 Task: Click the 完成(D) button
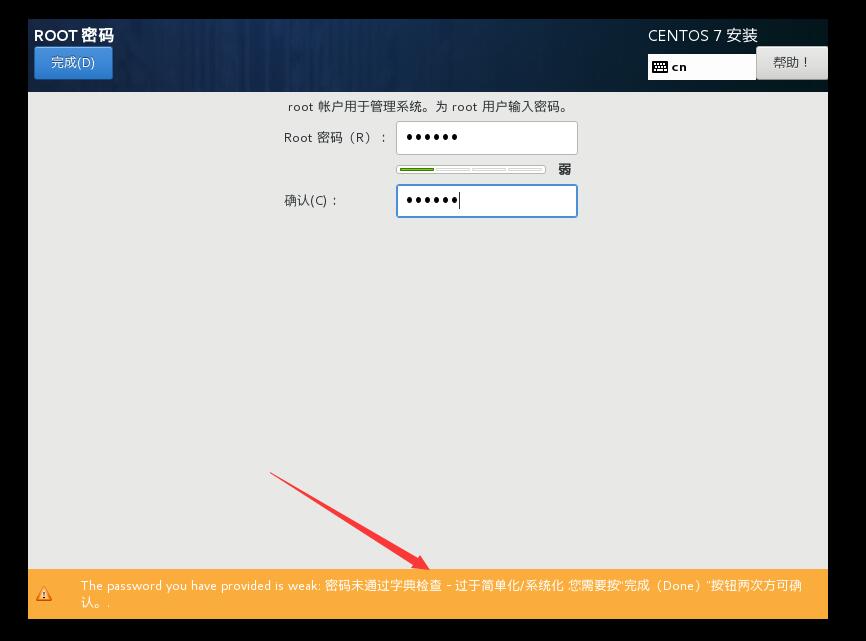click(x=73, y=62)
